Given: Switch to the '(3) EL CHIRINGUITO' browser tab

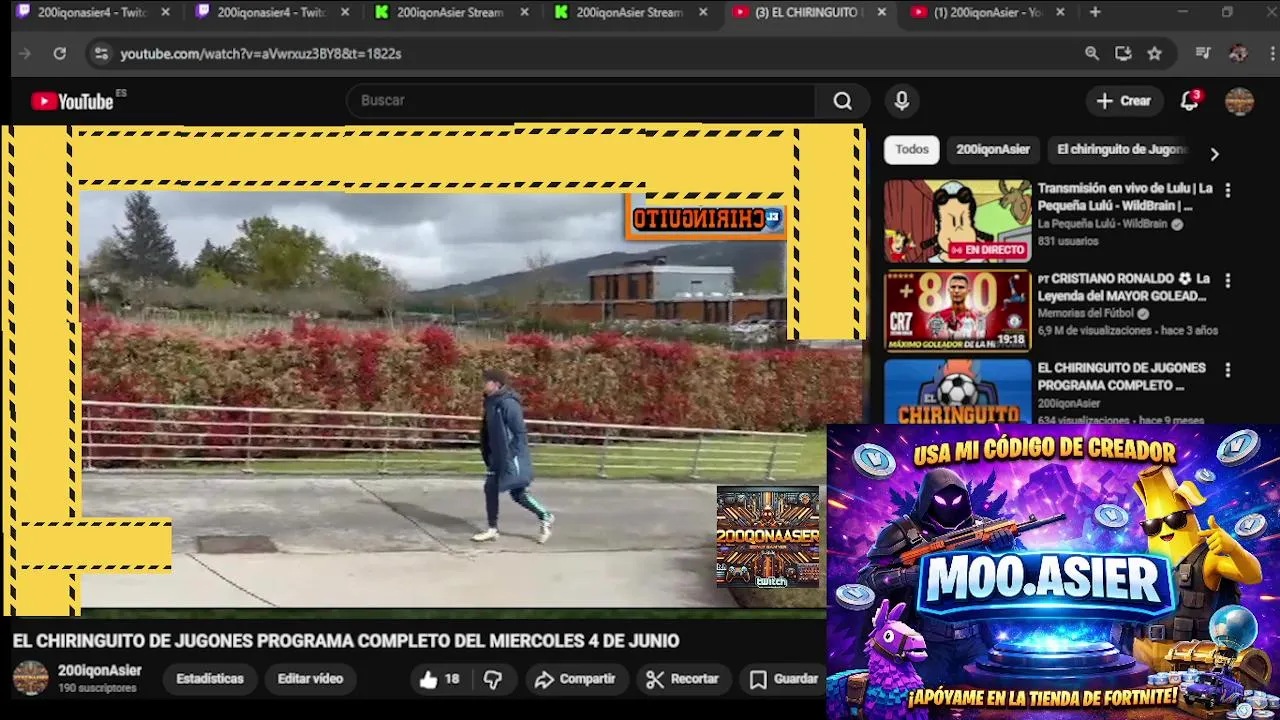Looking at the screenshot, I should [807, 12].
